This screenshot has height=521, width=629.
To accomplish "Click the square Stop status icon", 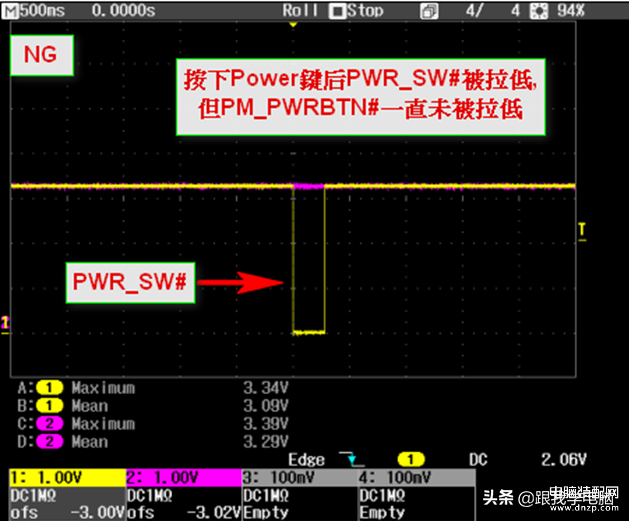I will pos(337,11).
